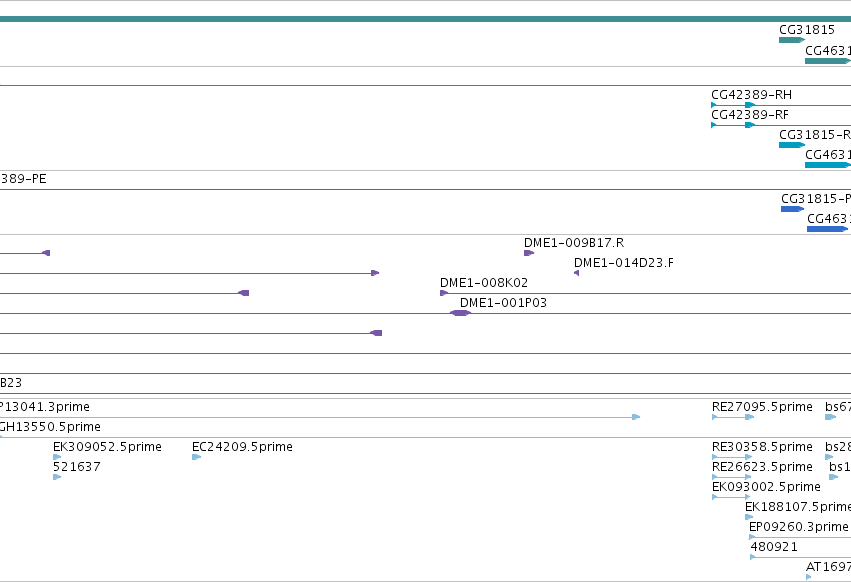Select the 480921 EST label
851x582 pixels.
click(x=774, y=547)
